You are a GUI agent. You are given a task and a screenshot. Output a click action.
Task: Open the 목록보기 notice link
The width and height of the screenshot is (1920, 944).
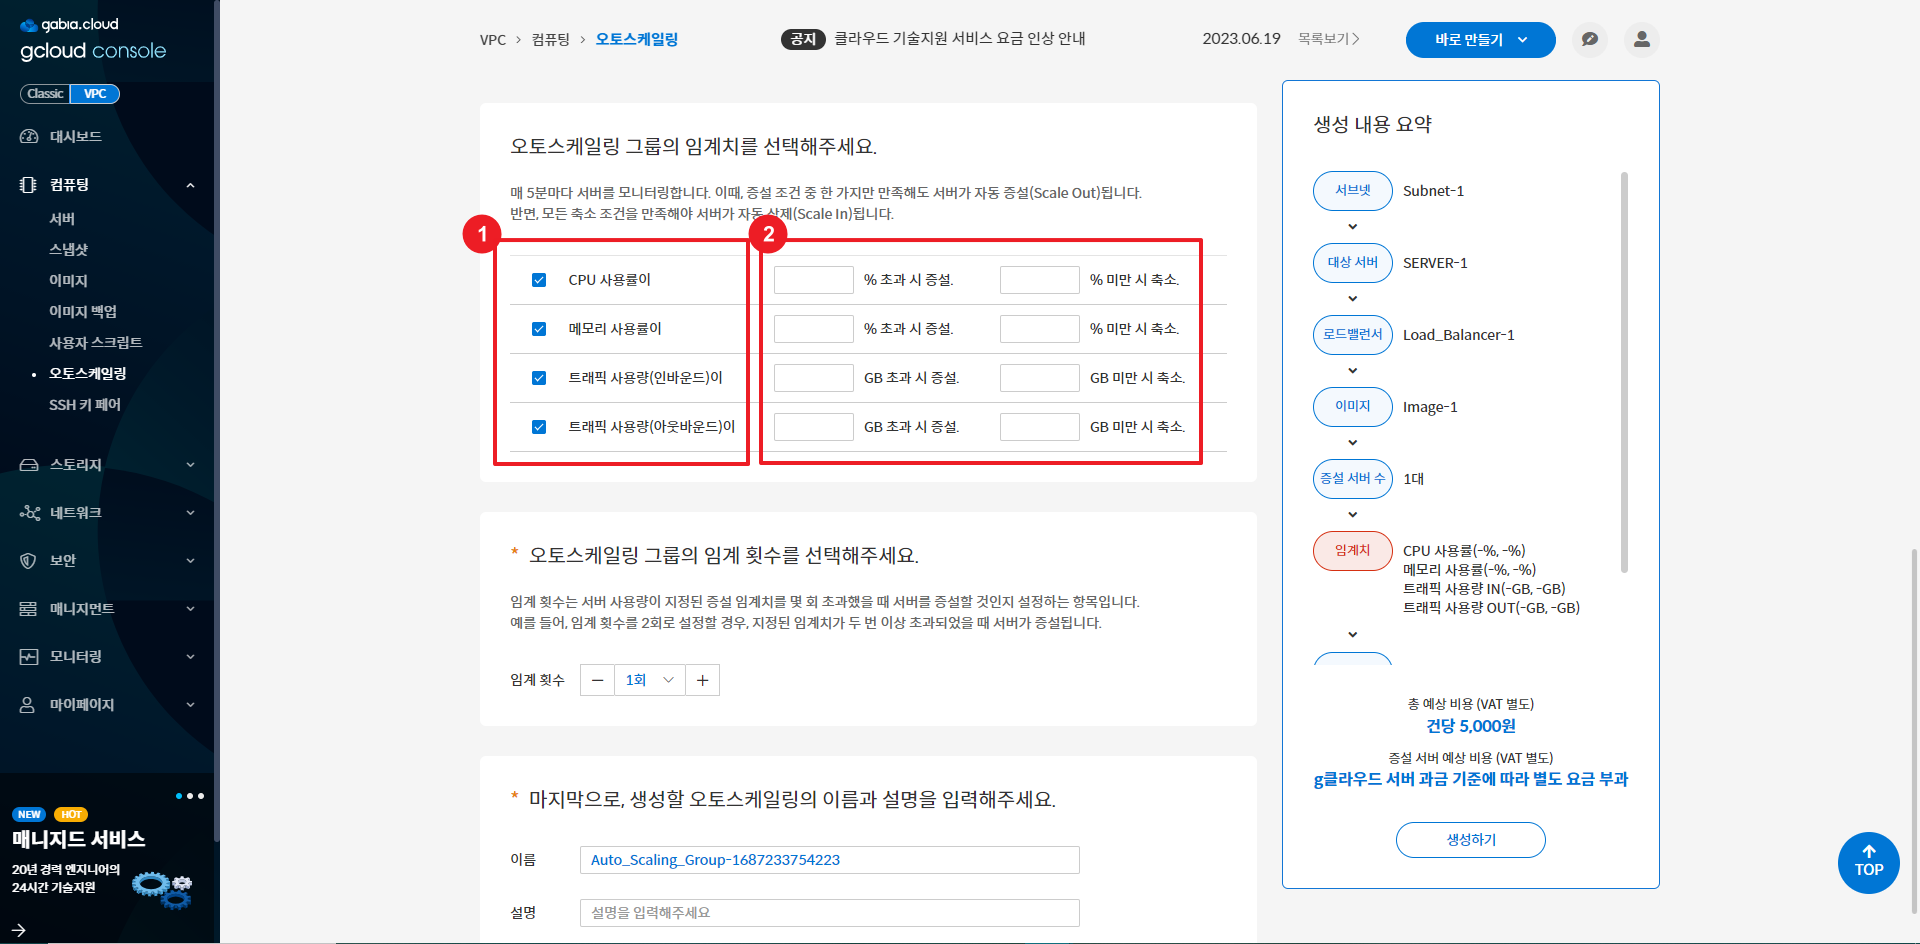coord(1328,39)
